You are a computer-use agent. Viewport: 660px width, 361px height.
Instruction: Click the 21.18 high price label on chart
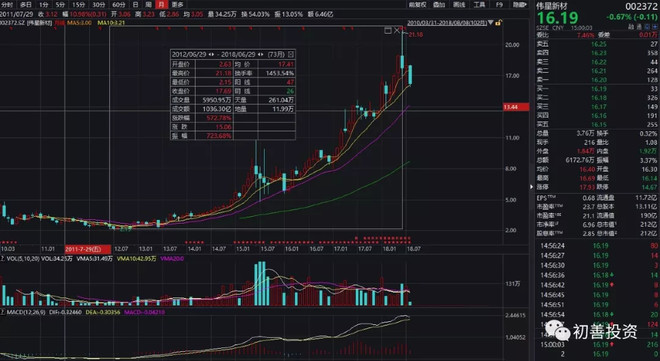(x=415, y=35)
